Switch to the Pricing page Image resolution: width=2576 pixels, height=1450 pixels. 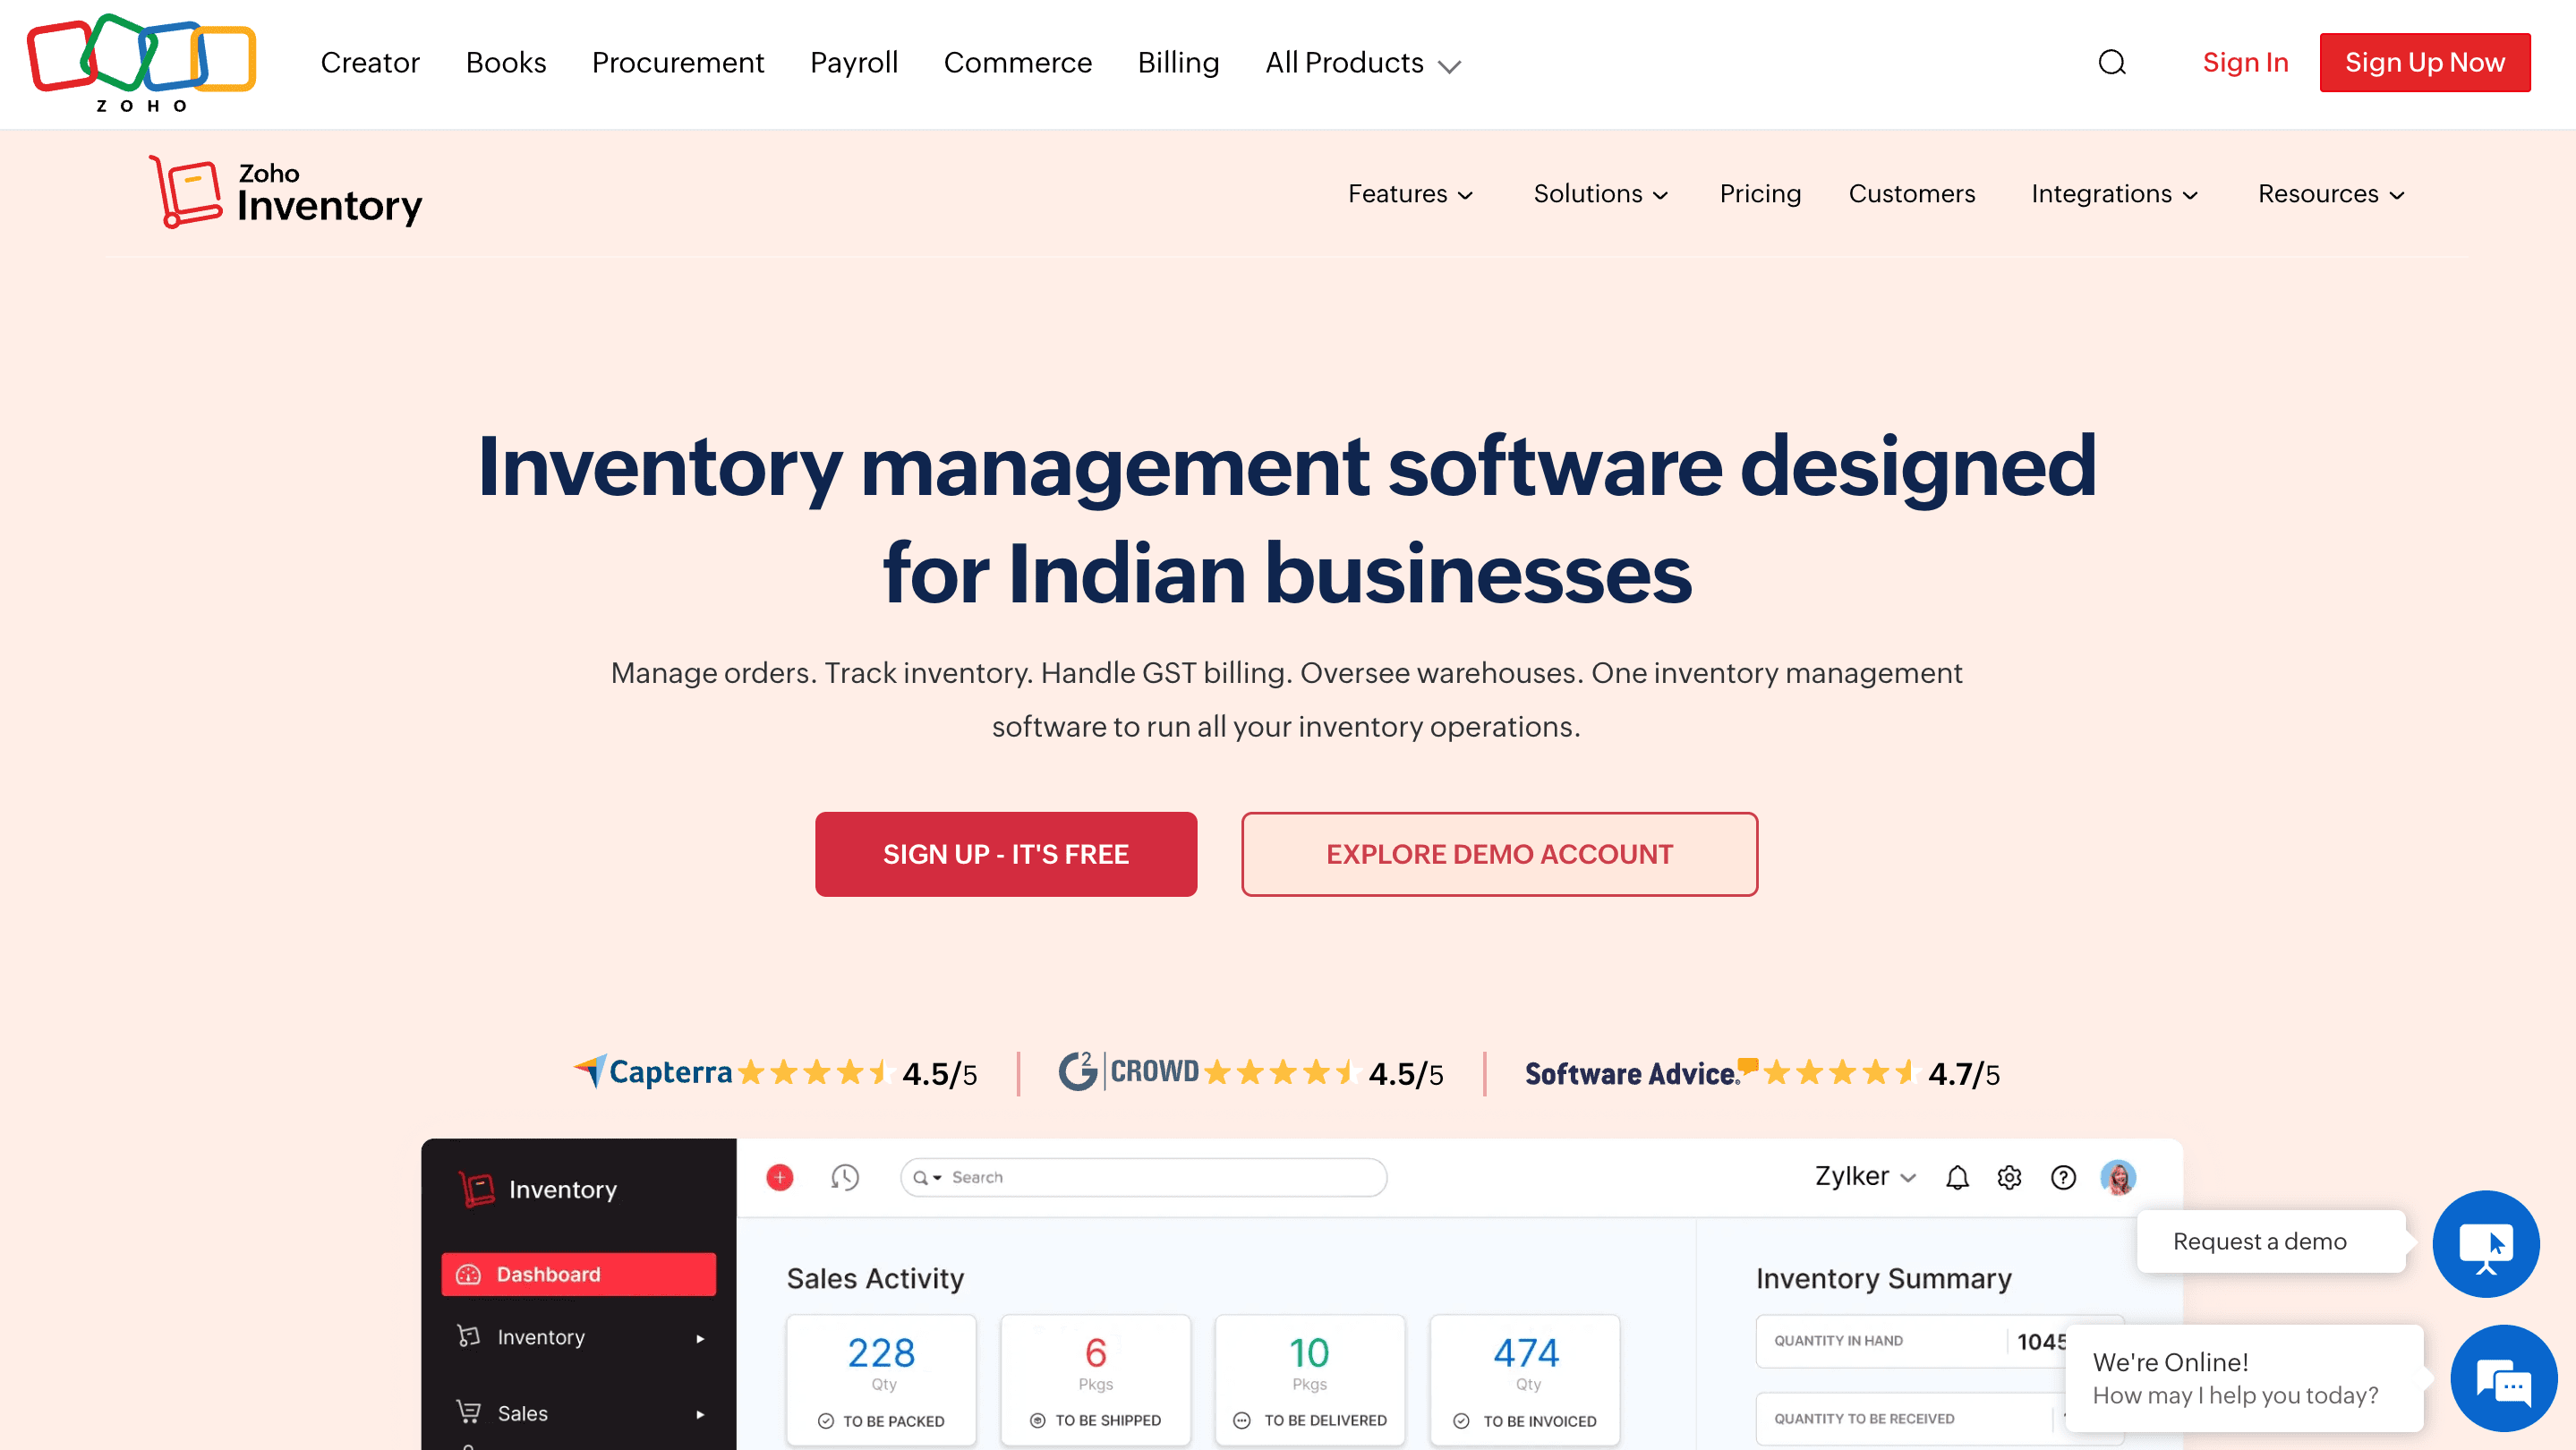(1760, 194)
